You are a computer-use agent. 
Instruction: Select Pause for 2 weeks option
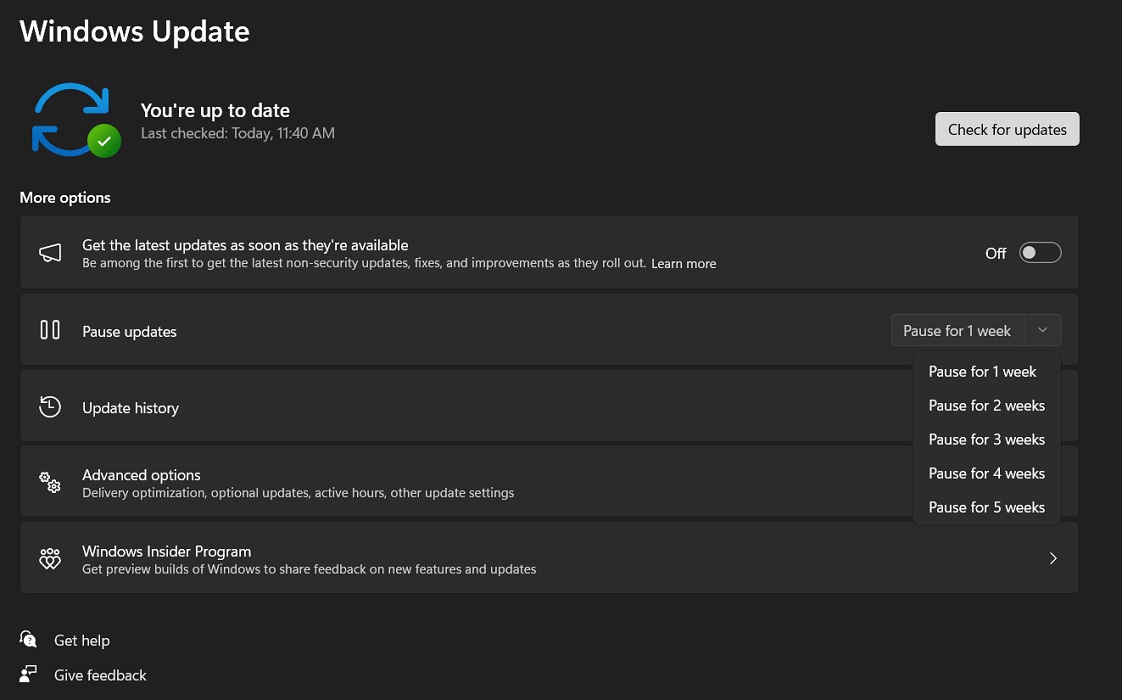pyautogui.click(x=987, y=405)
